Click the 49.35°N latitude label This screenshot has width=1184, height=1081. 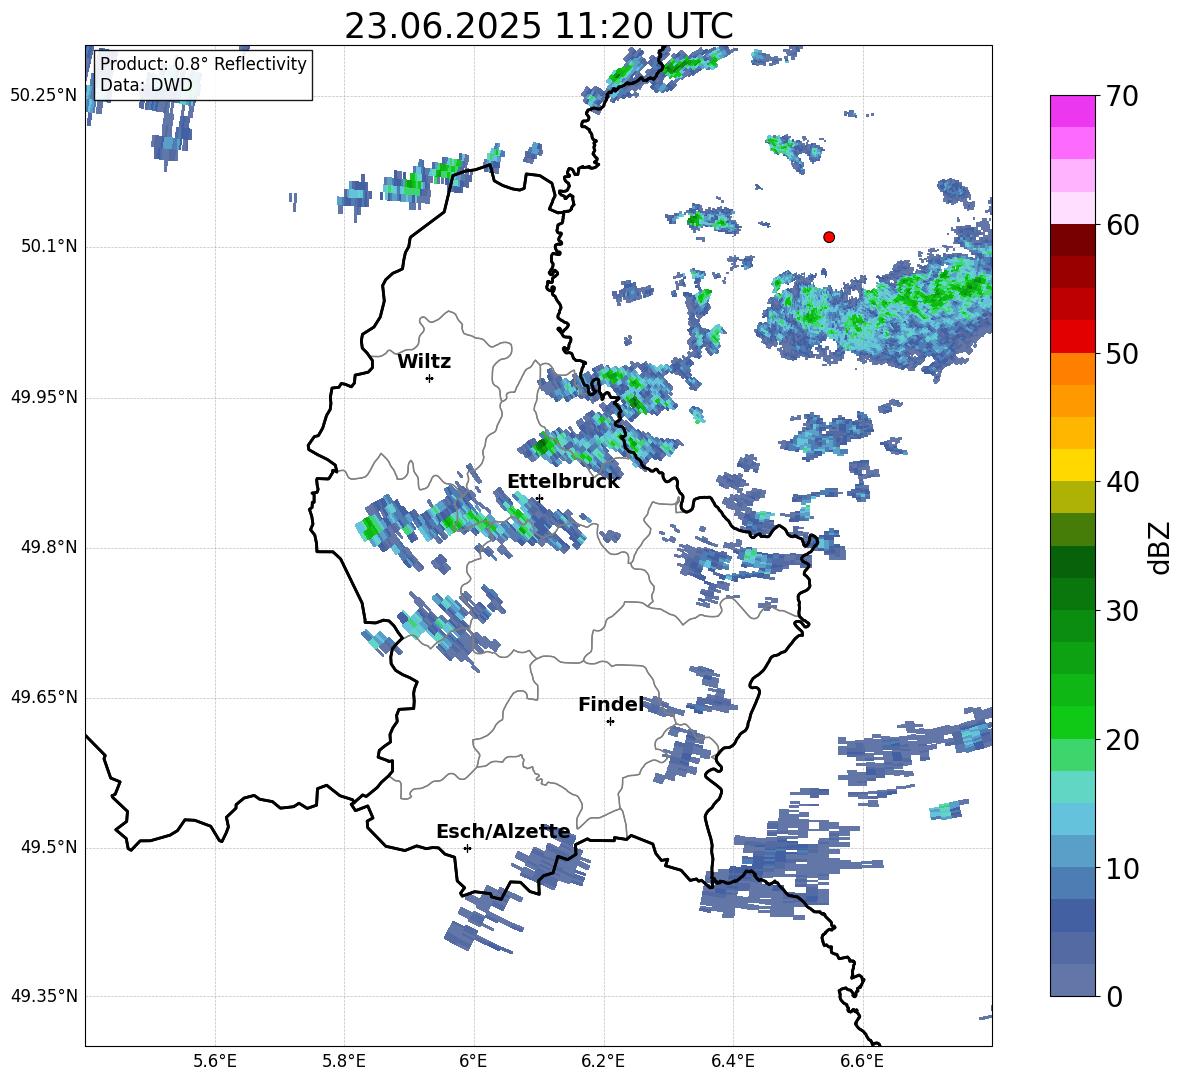click(44, 996)
